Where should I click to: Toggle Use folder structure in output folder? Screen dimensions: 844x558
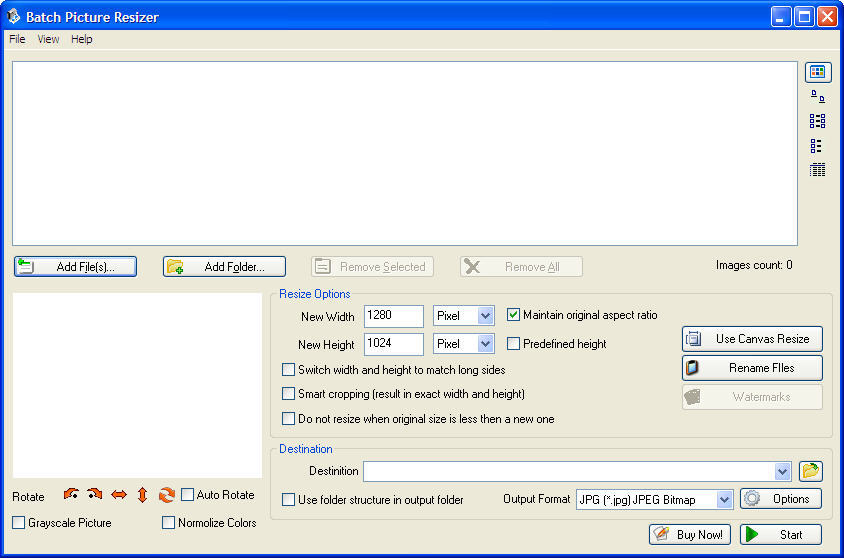[x=289, y=500]
